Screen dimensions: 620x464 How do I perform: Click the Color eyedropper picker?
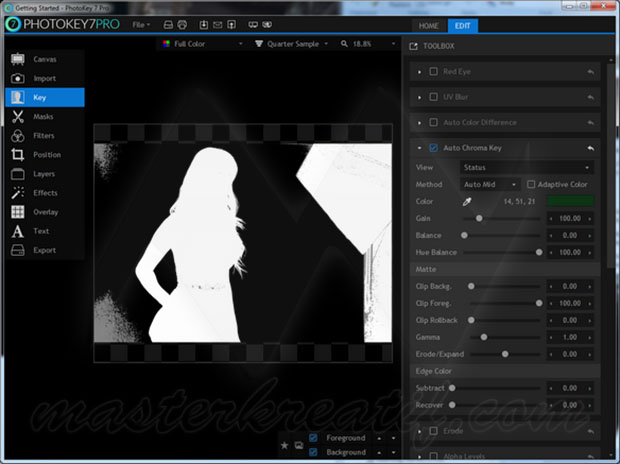465,201
